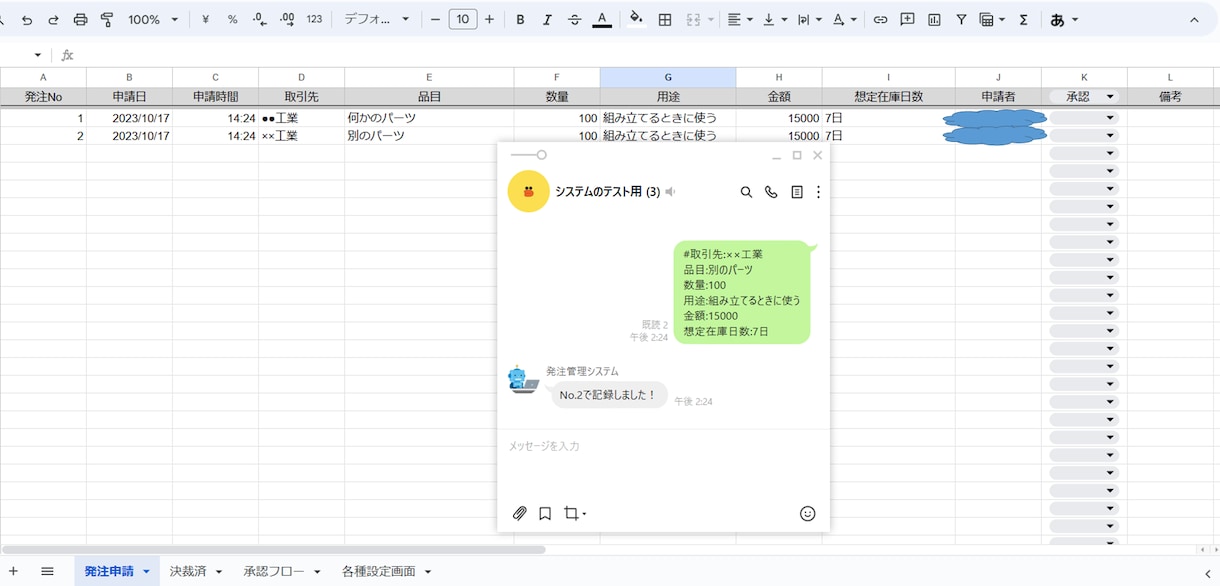
Task: Increase decimal places
Action: pos(287,20)
